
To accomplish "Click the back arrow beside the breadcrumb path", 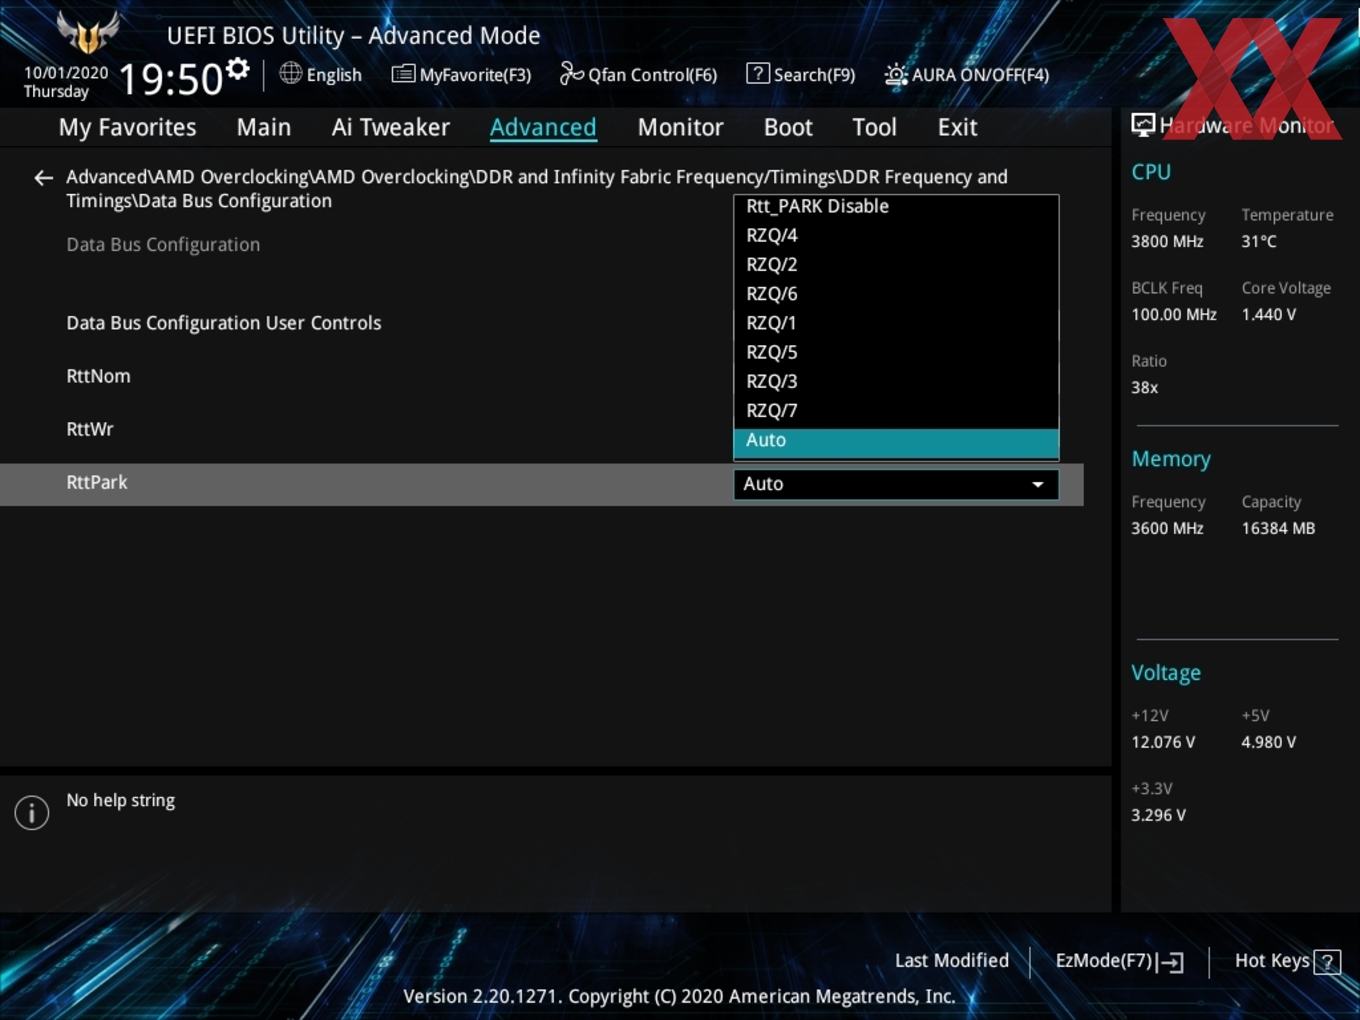I will [x=43, y=178].
